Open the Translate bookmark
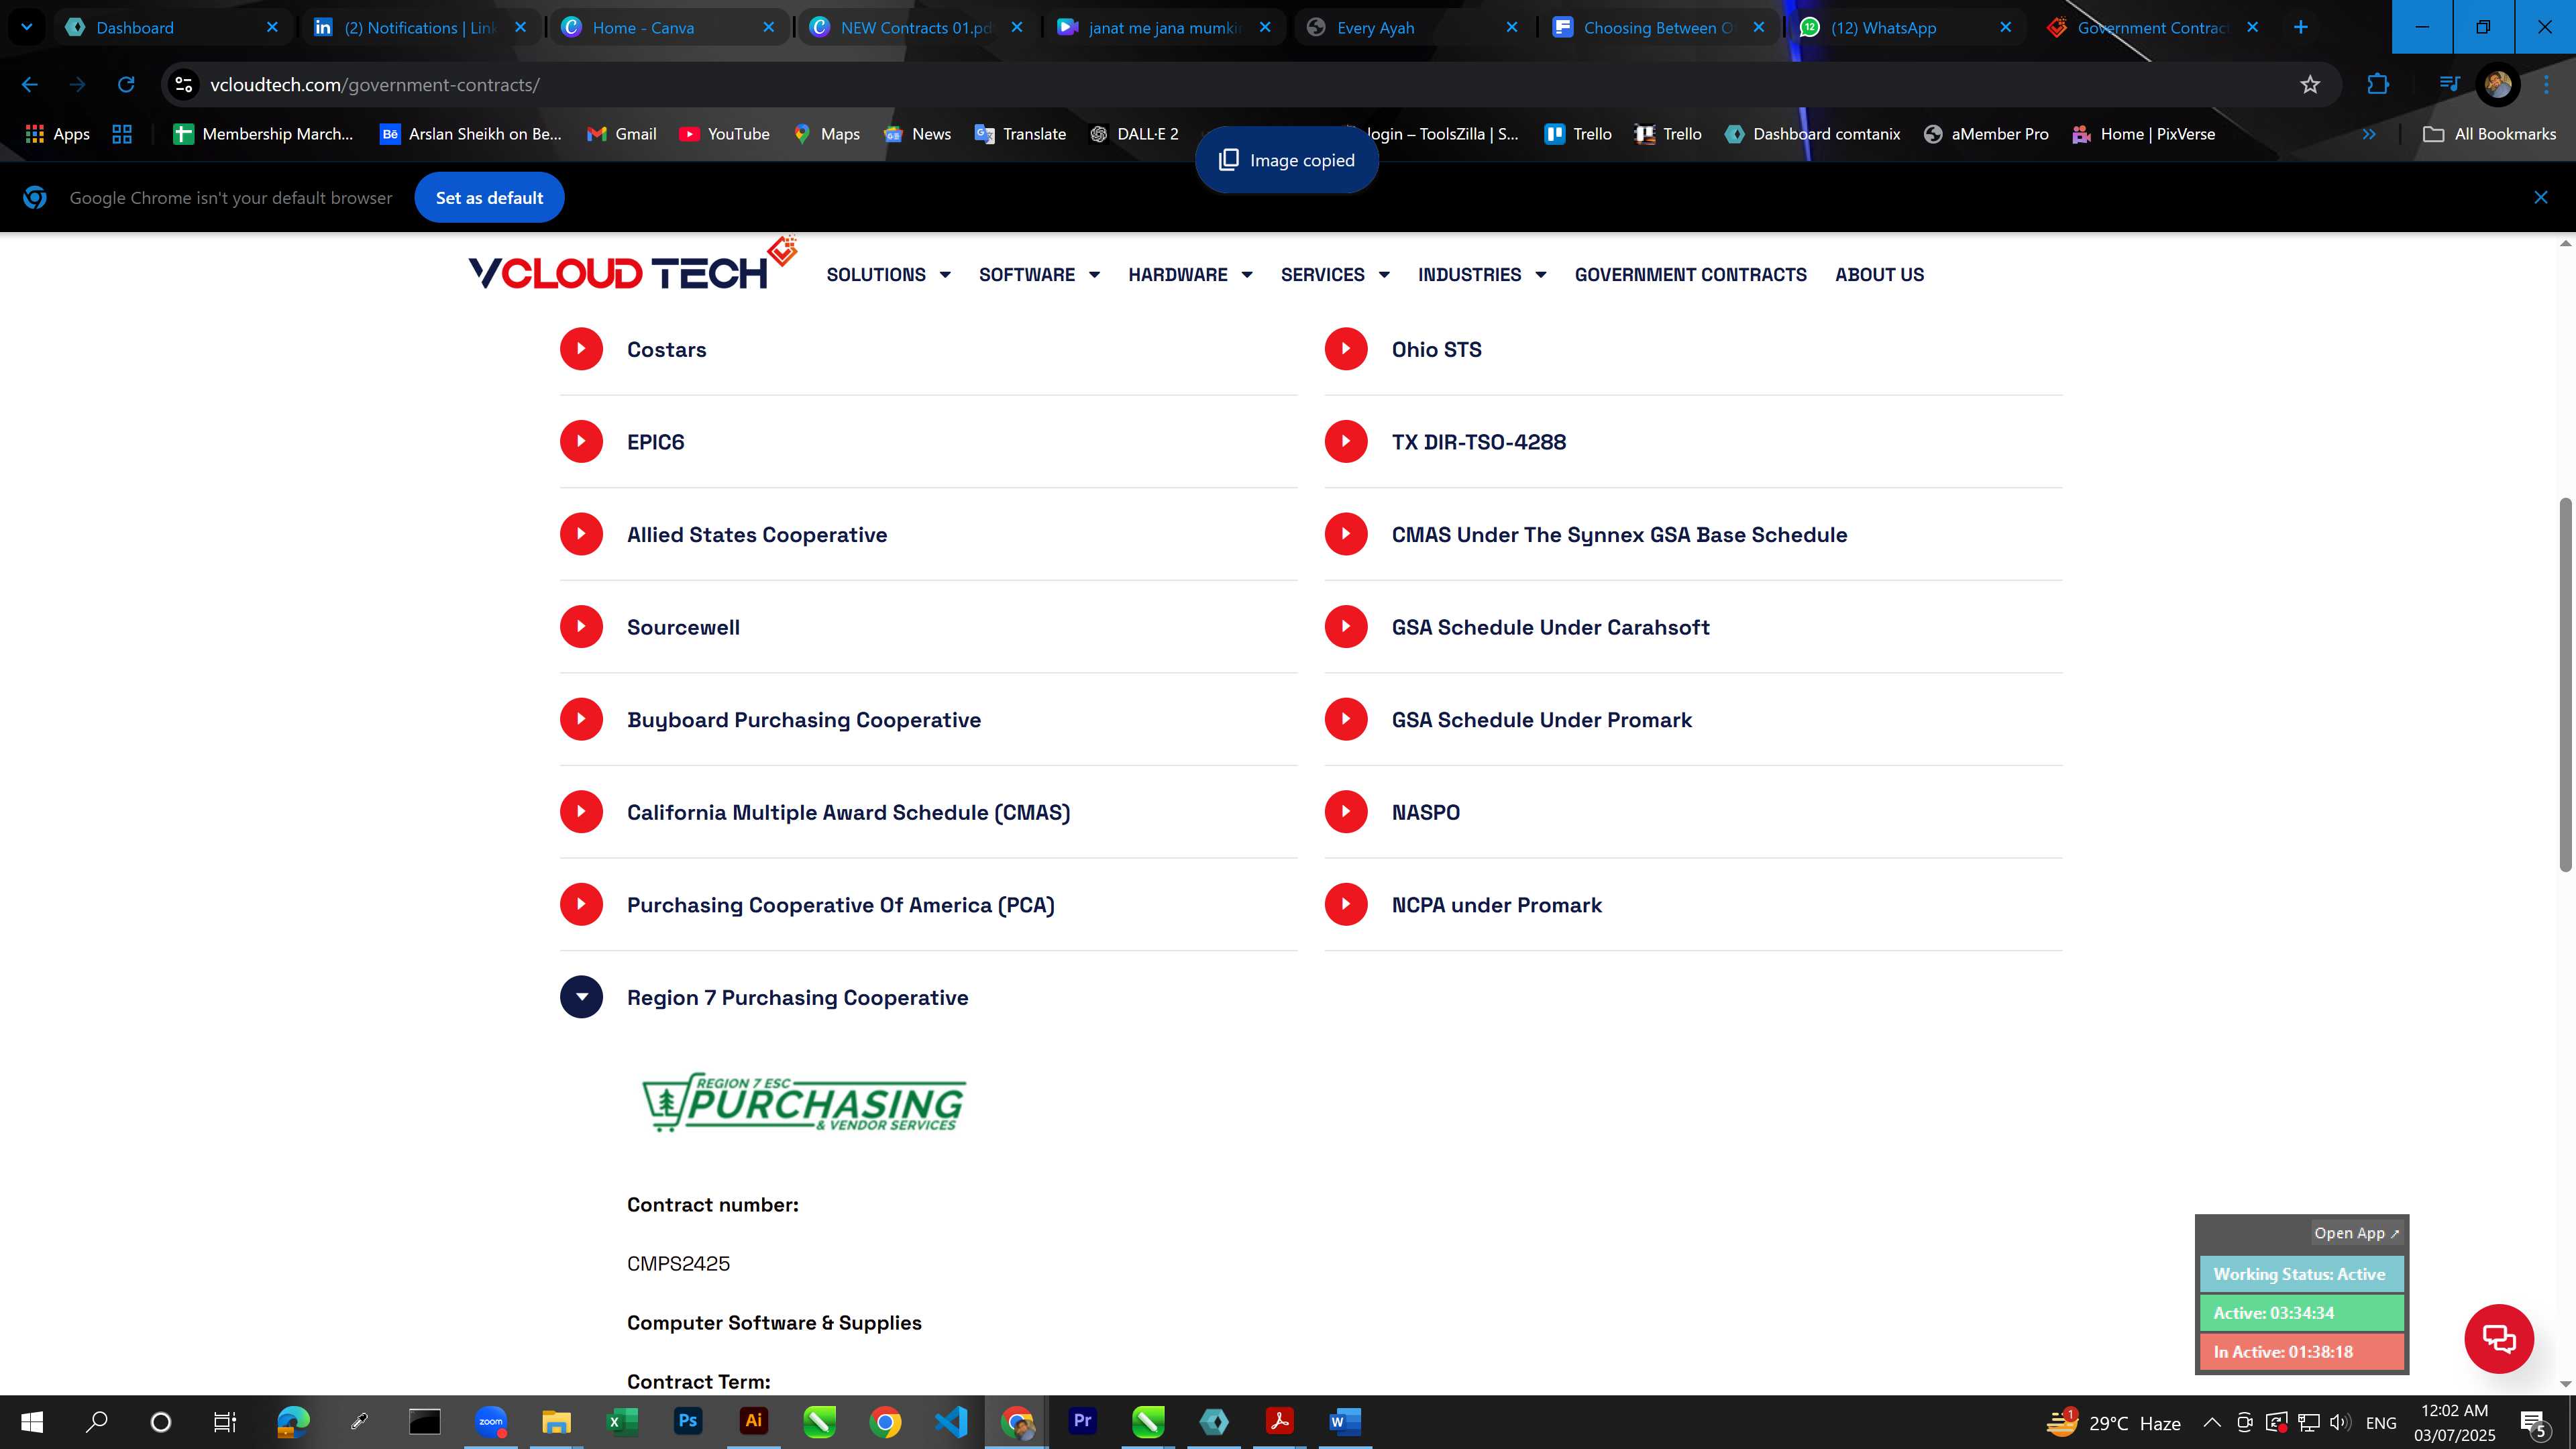 [1020, 134]
